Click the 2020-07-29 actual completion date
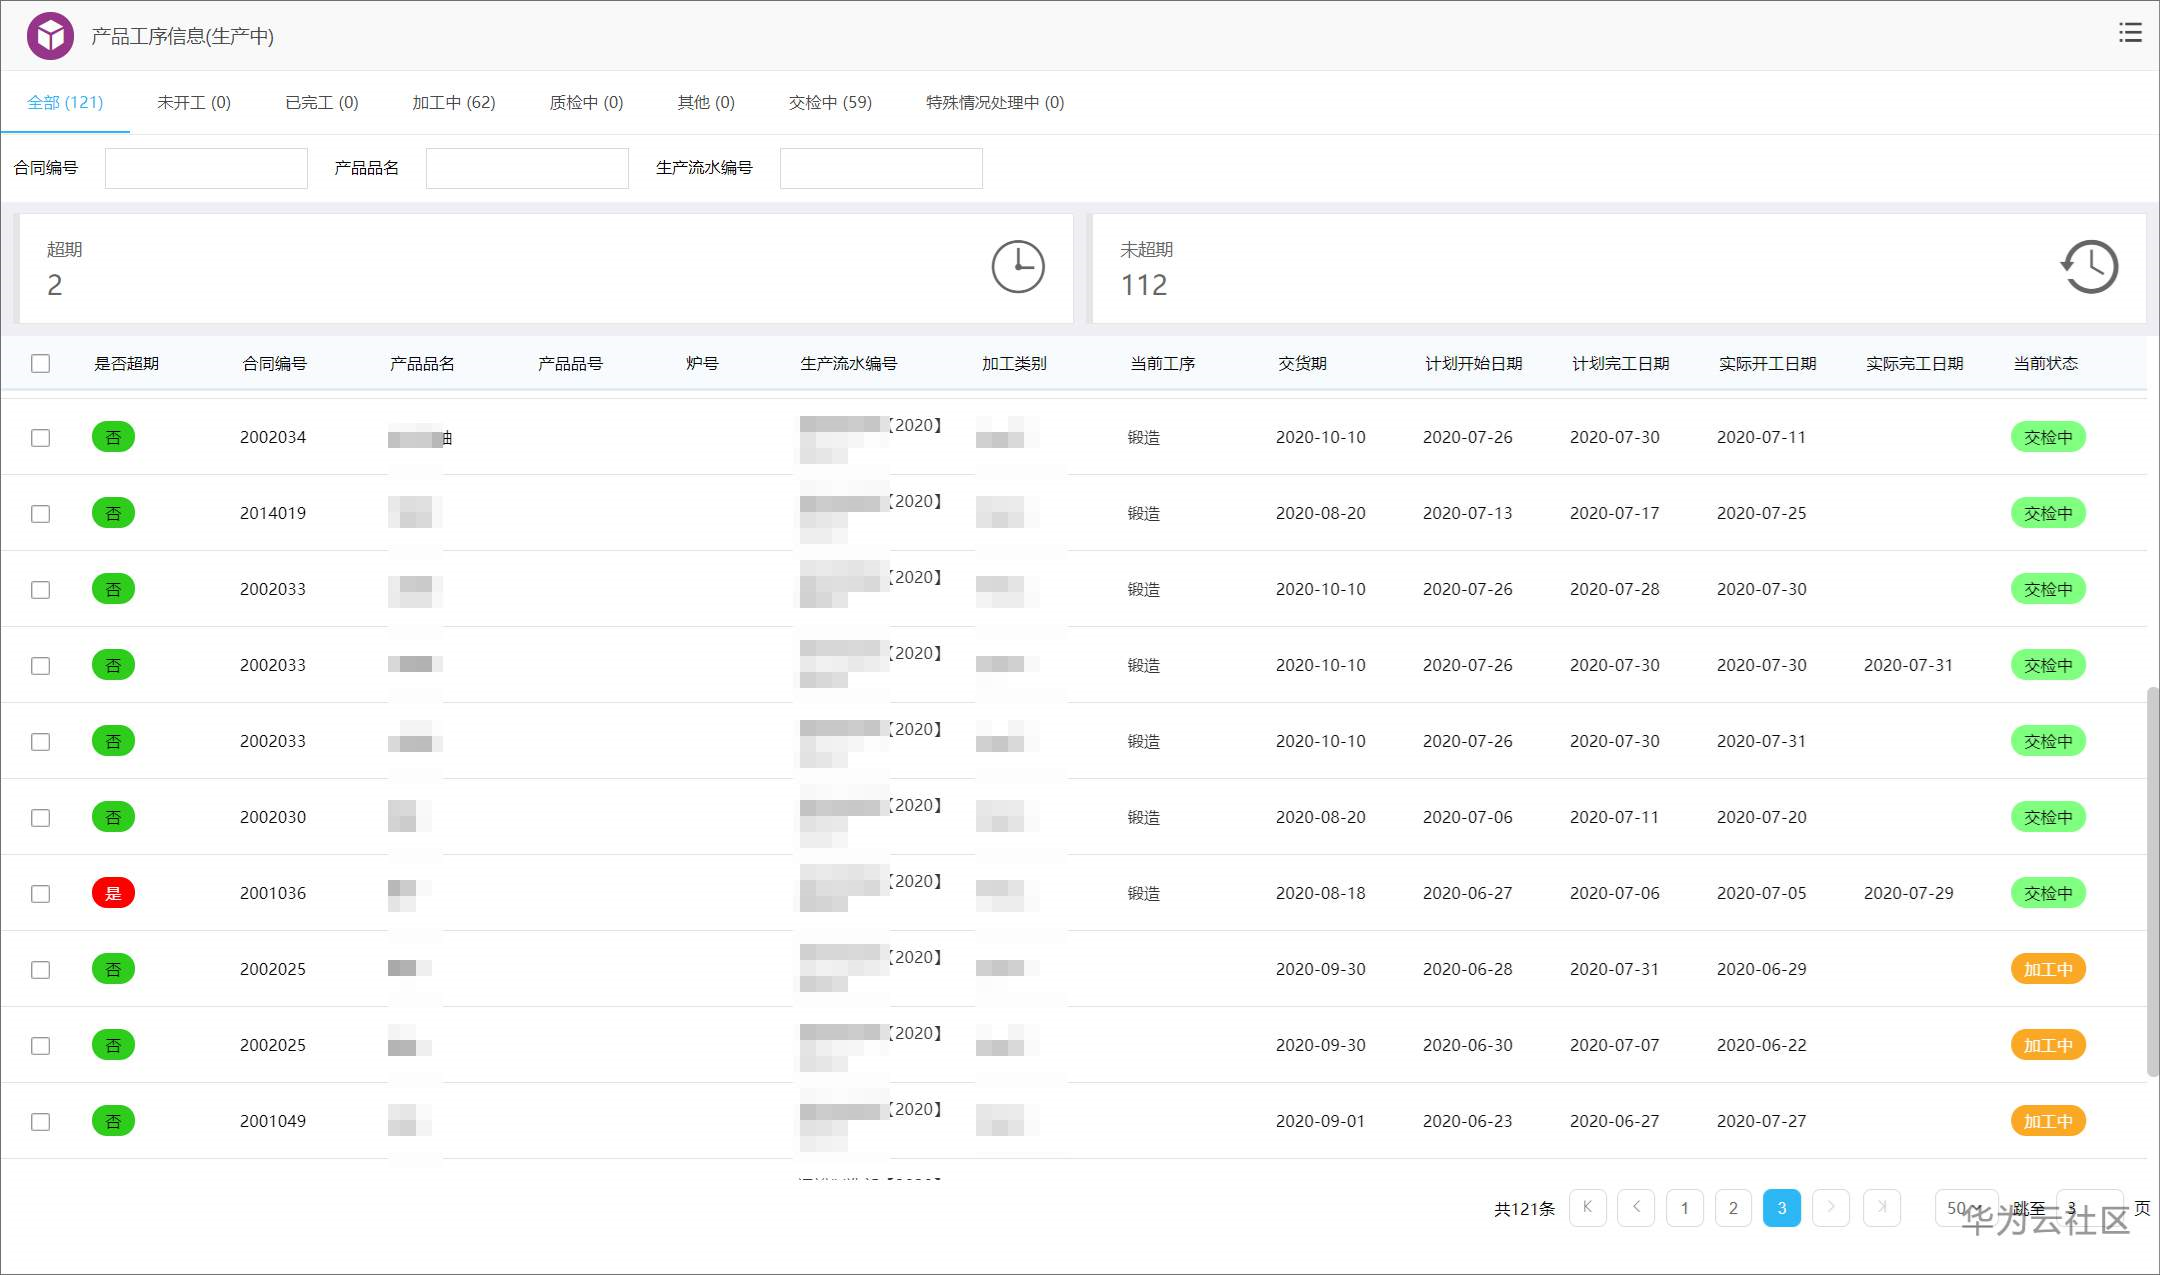2160x1275 pixels. pyautogui.click(x=1908, y=893)
